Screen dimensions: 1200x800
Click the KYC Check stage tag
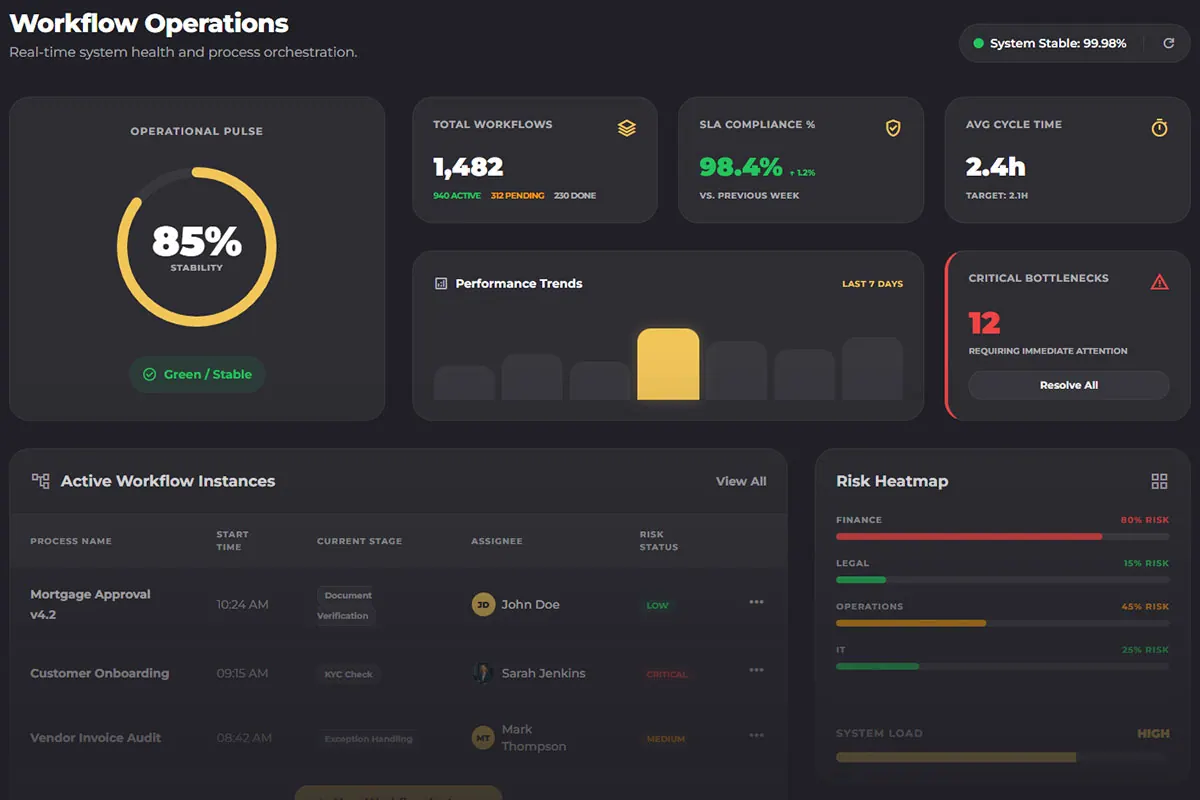pyautogui.click(x=348, y=674)
